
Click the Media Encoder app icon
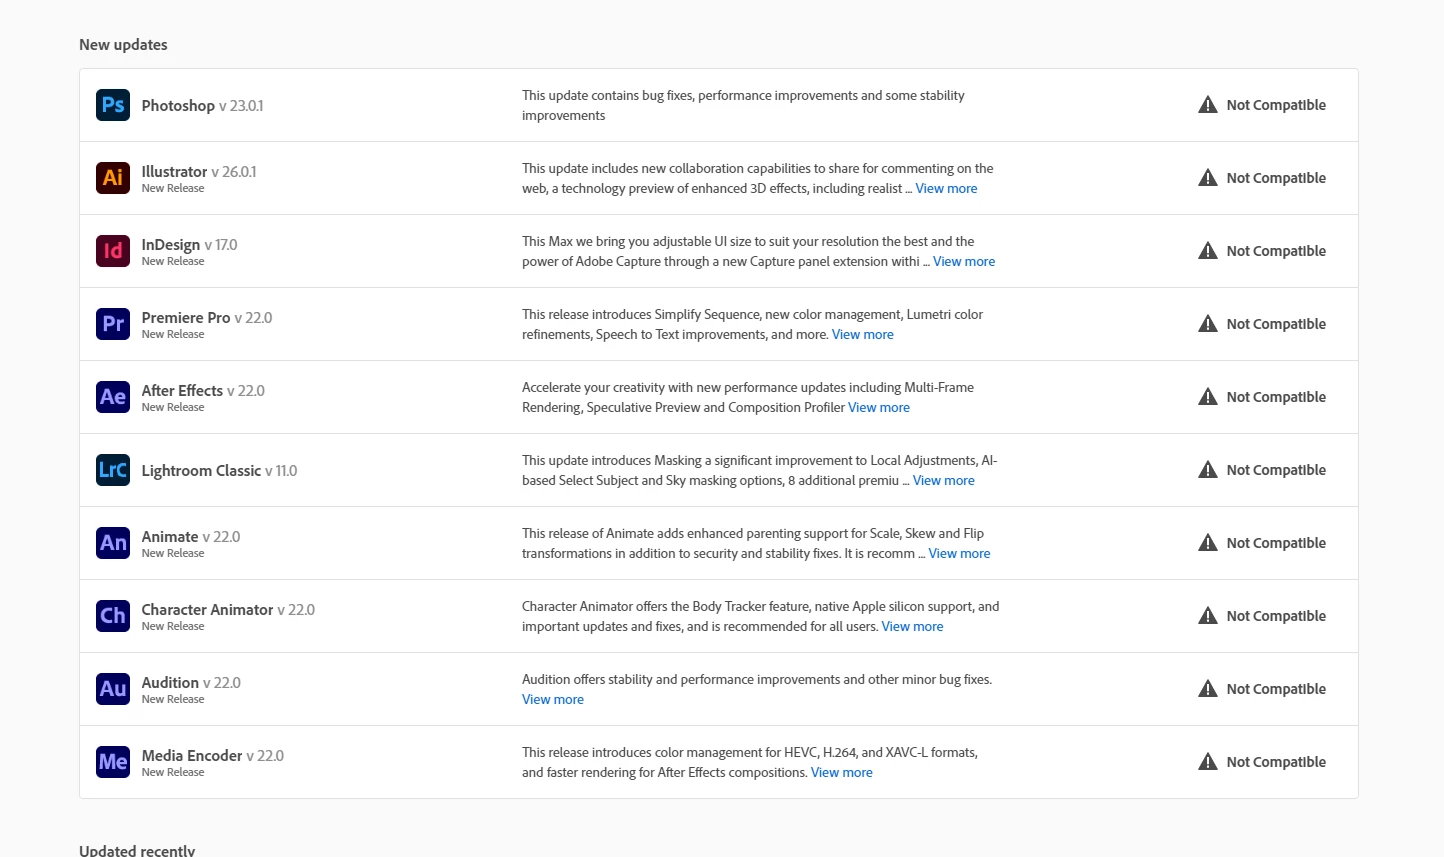click(113, 762)
